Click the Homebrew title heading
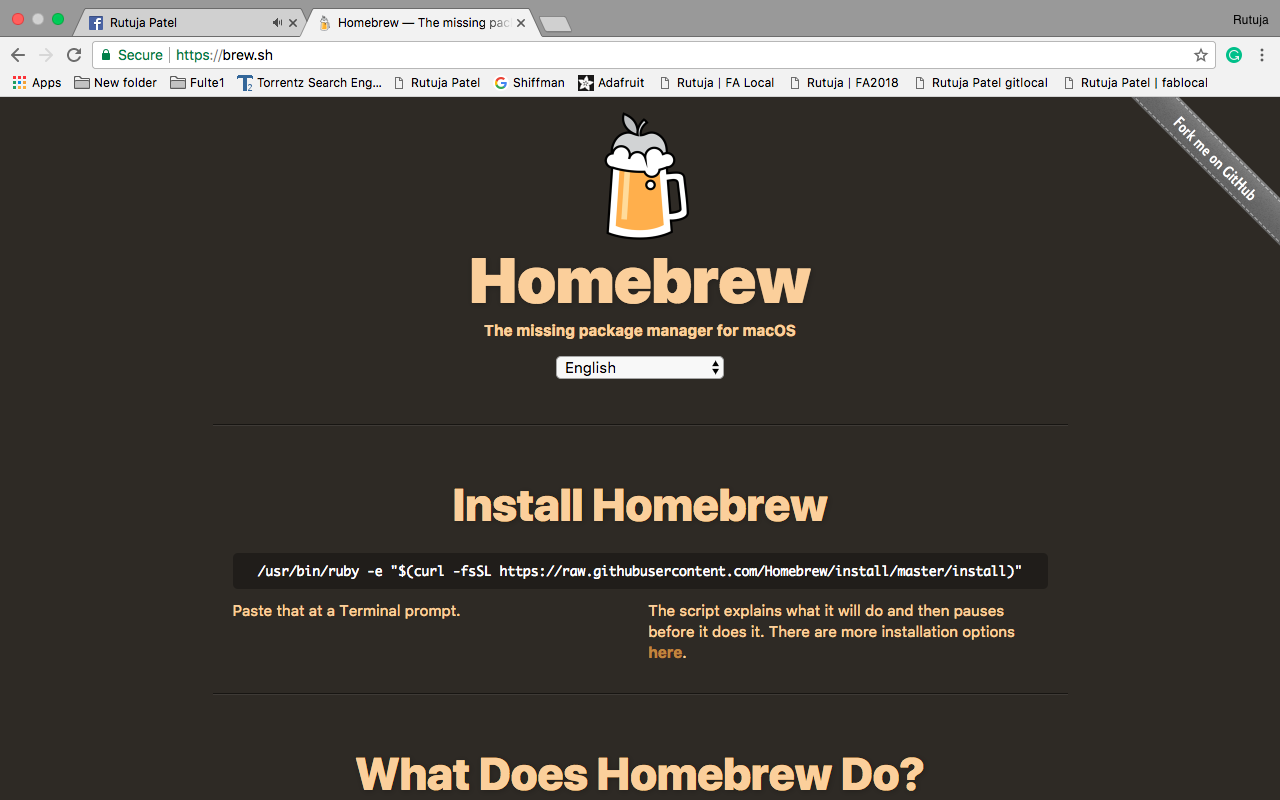Screen dimensions: 1280x800 coord(640,281)
